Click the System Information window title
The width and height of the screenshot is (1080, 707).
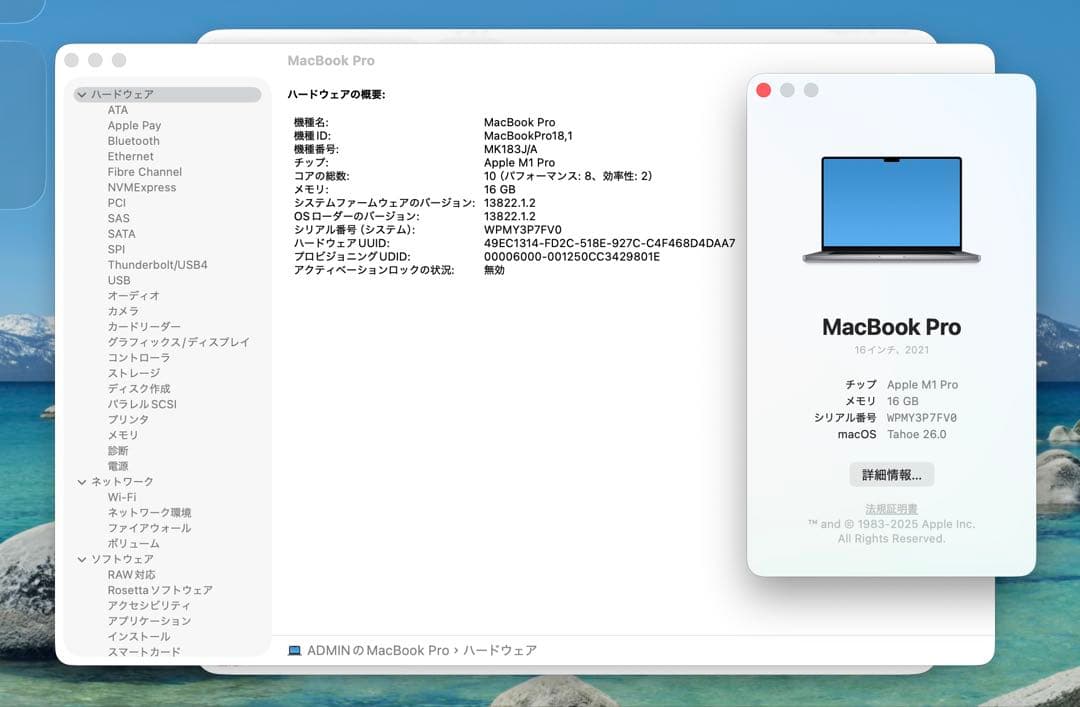coord(331,61)
